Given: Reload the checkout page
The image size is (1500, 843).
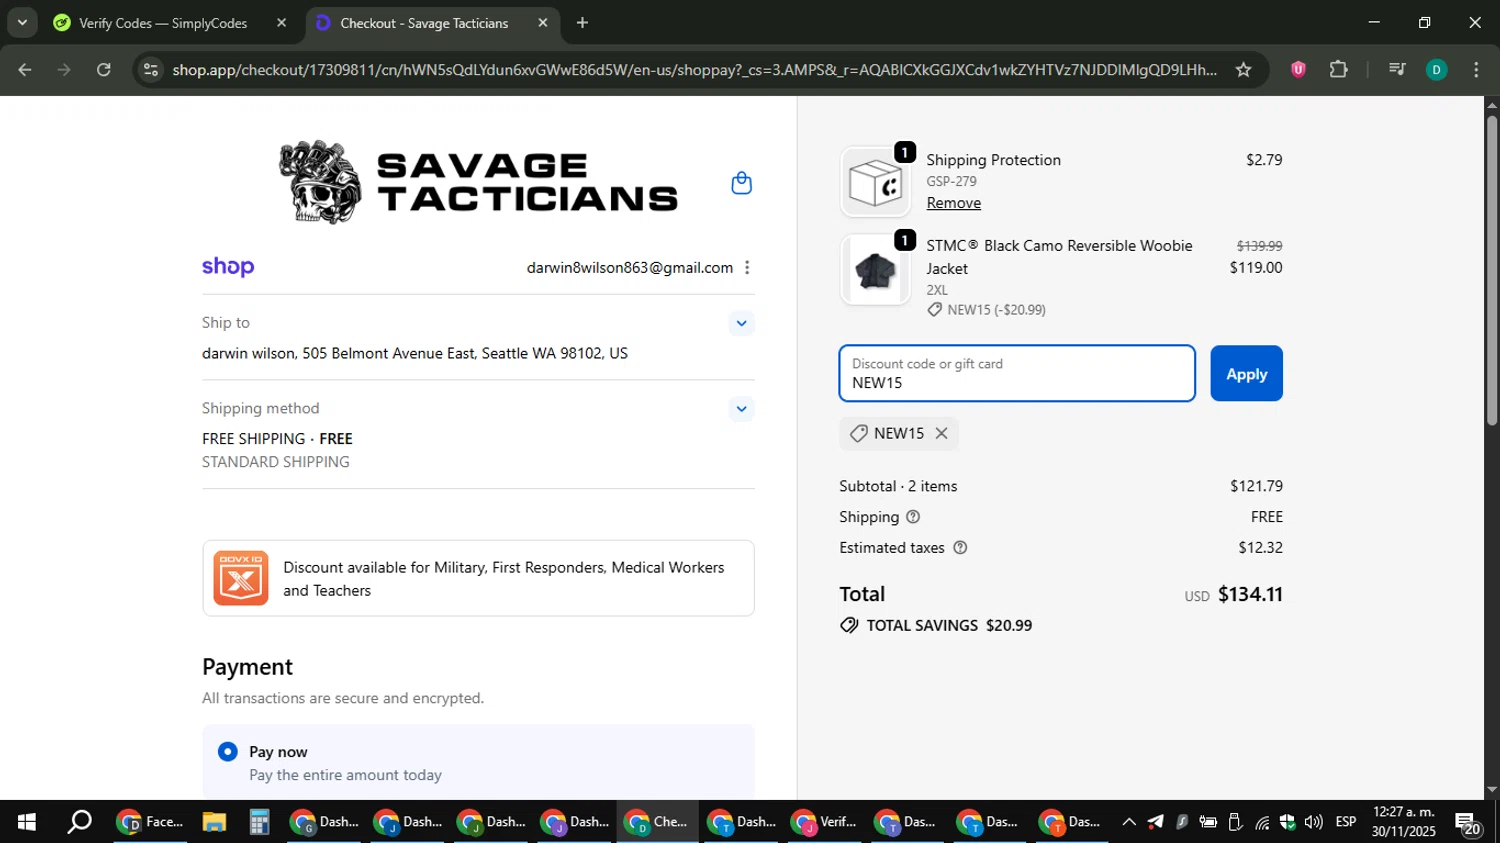Looking at the screenshot, I should tap(104, 70).
